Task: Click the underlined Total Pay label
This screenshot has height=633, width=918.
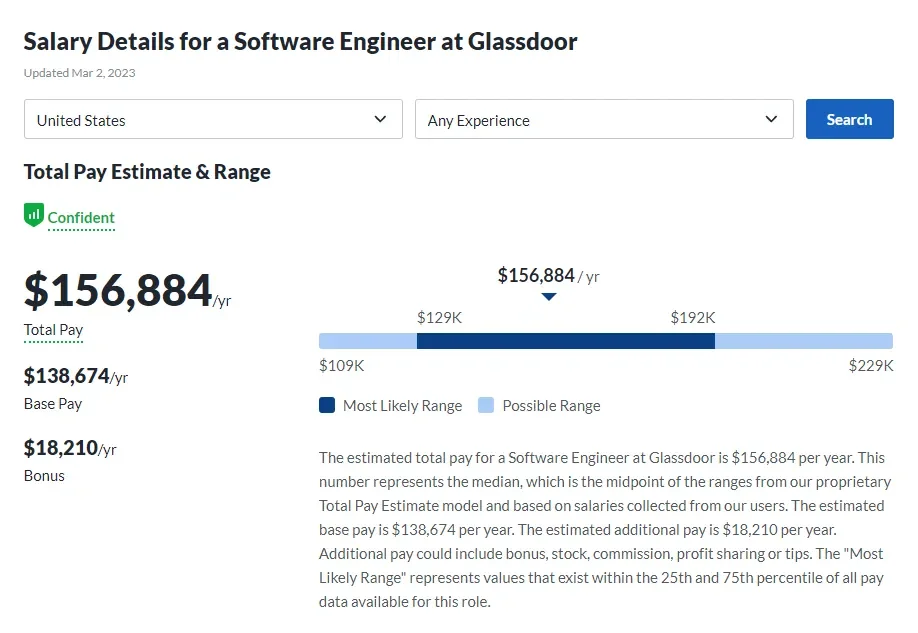Action: pyautogui.click(x=53, y=330)
